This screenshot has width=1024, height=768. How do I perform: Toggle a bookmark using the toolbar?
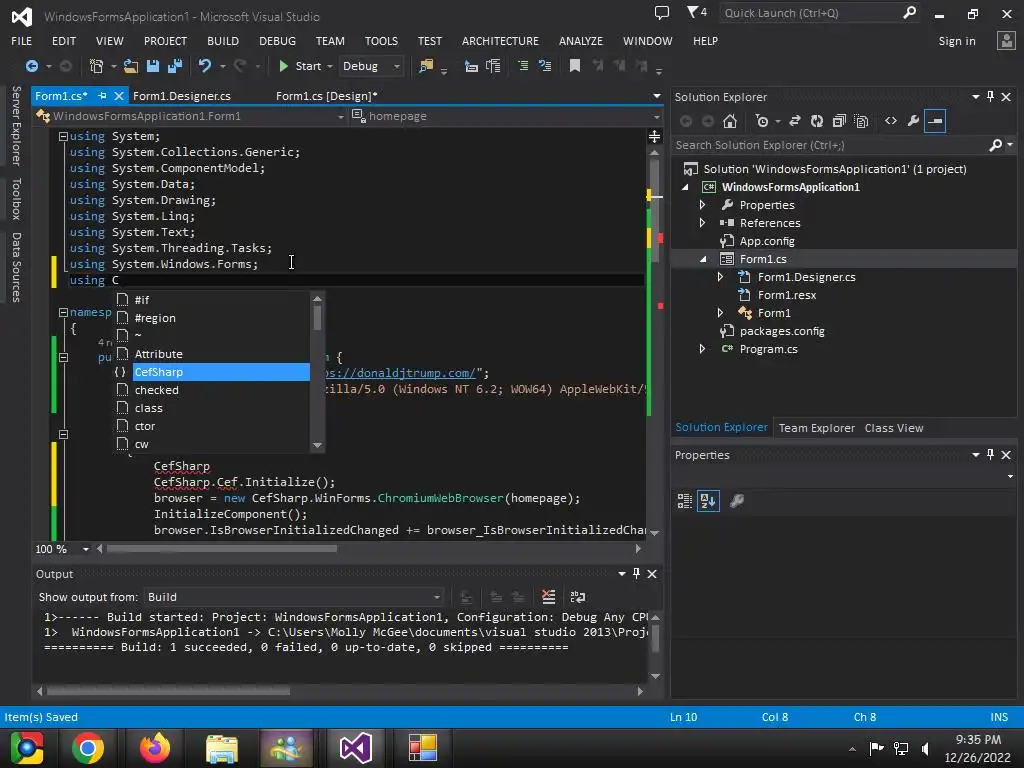point(575,66)
